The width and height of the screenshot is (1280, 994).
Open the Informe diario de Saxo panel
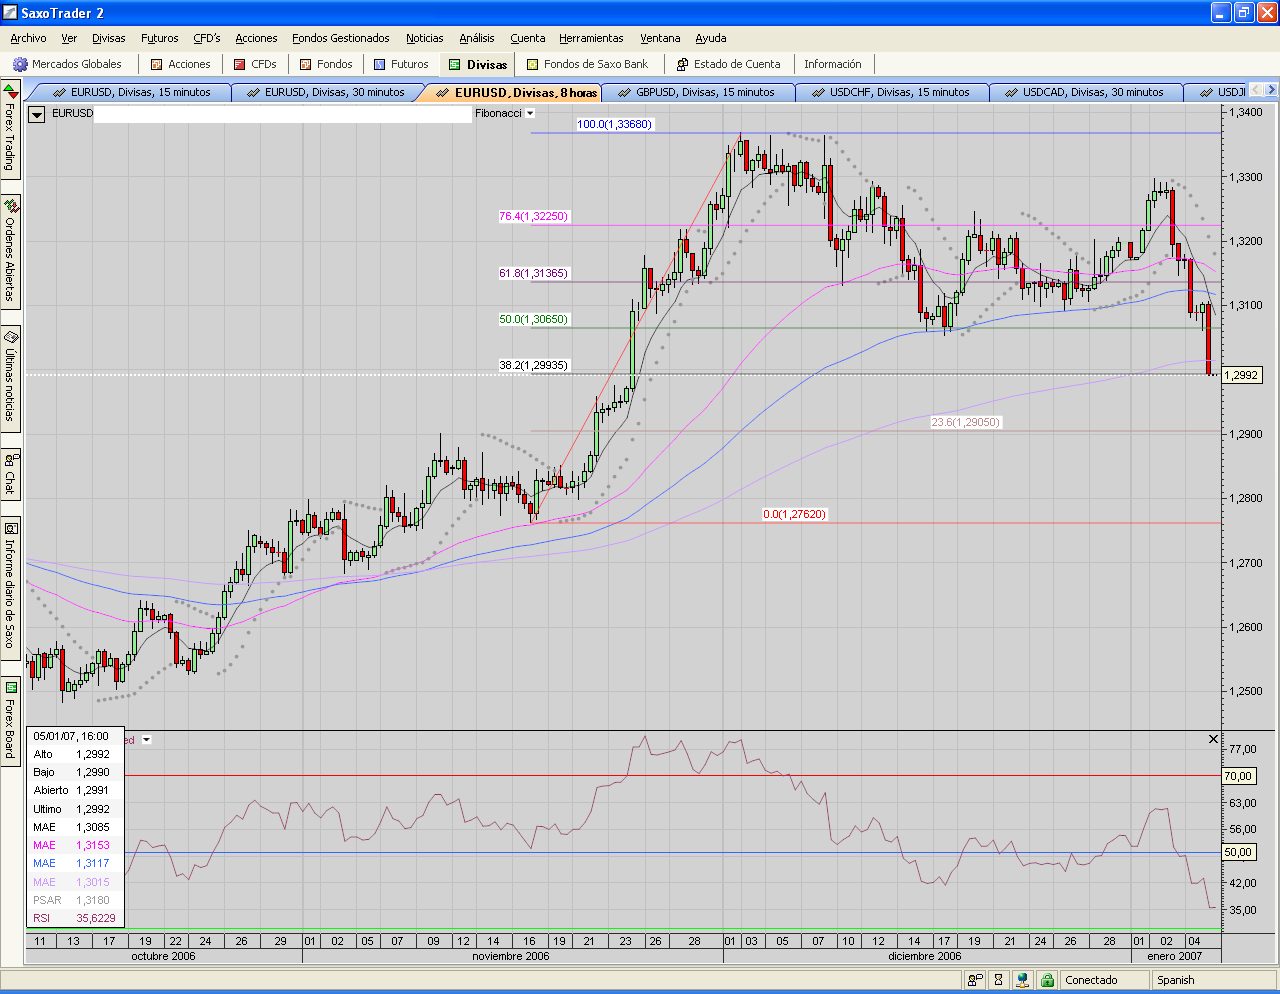(10, 587)
